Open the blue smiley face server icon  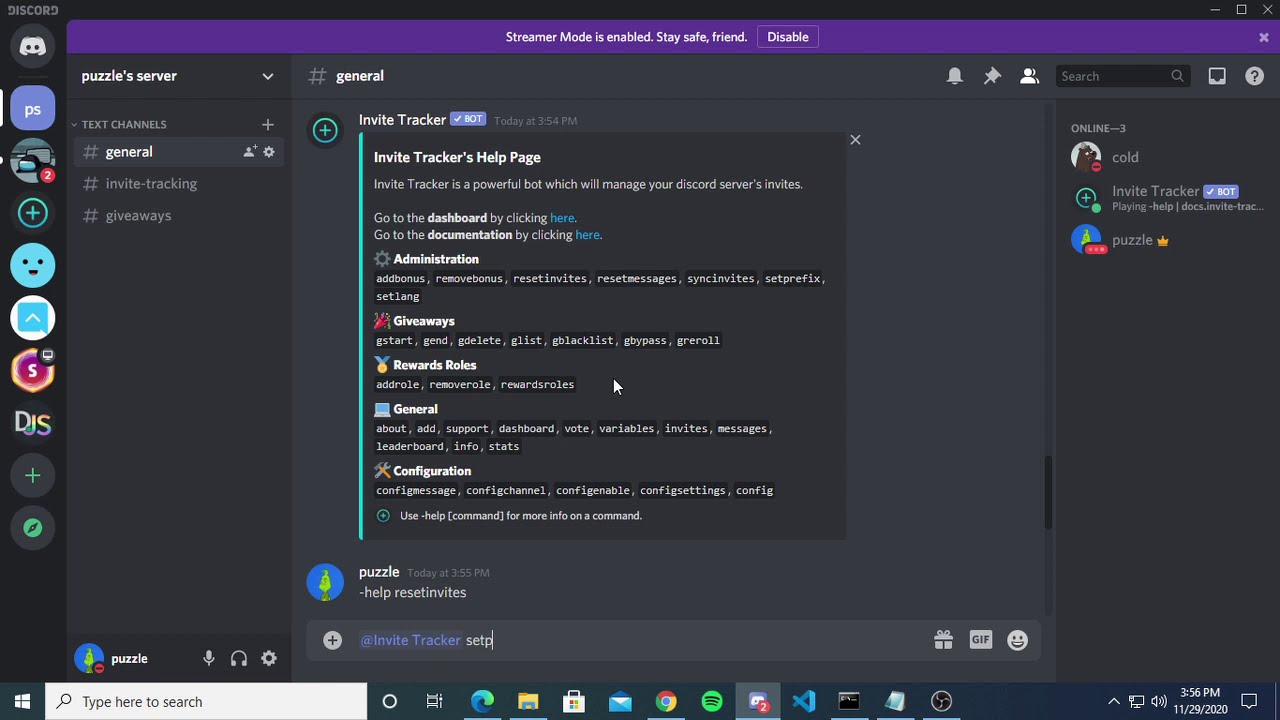point(33,265)
